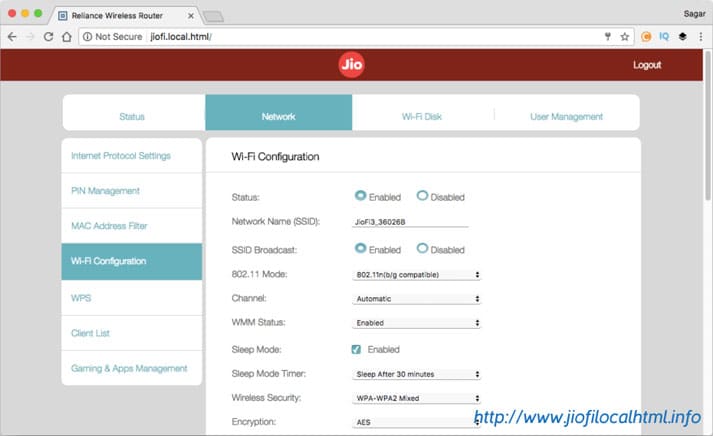Open the Channel dropdown
This screenshot has height=436, width=713.
[416, 299]
